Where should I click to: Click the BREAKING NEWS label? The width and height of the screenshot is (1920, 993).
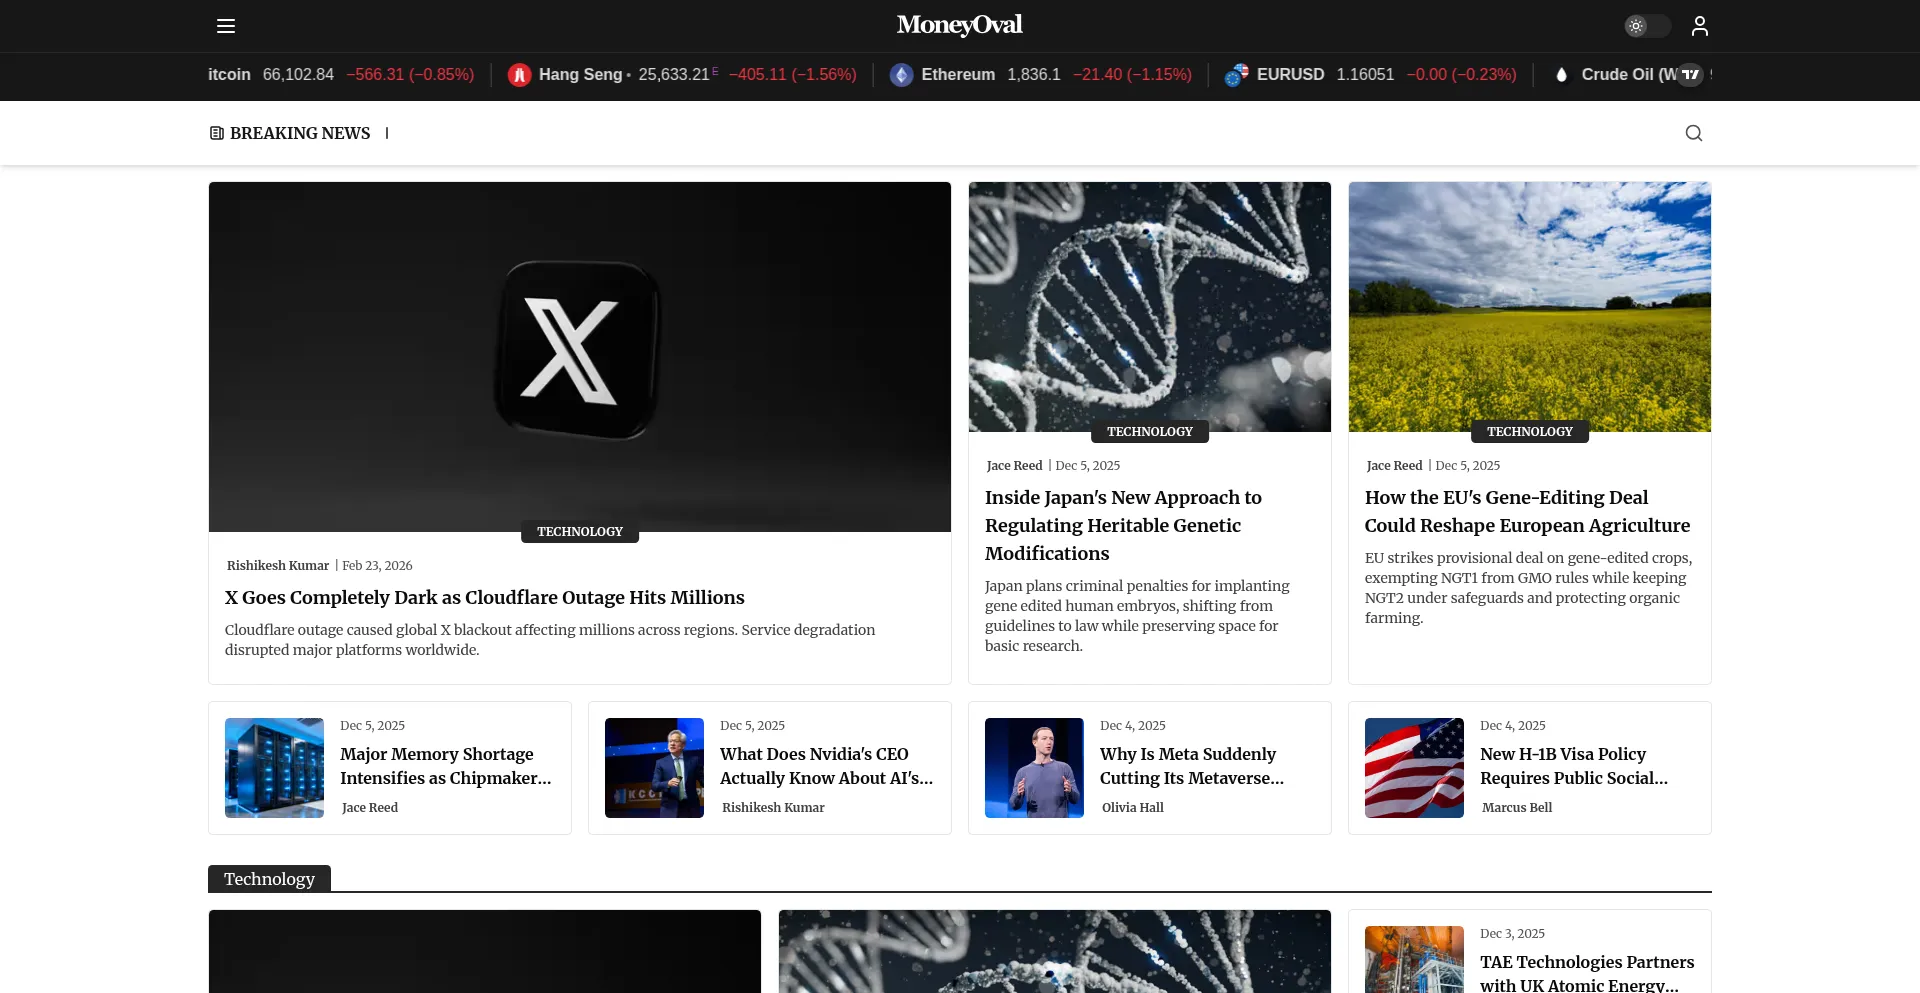(x=300, y=133)
